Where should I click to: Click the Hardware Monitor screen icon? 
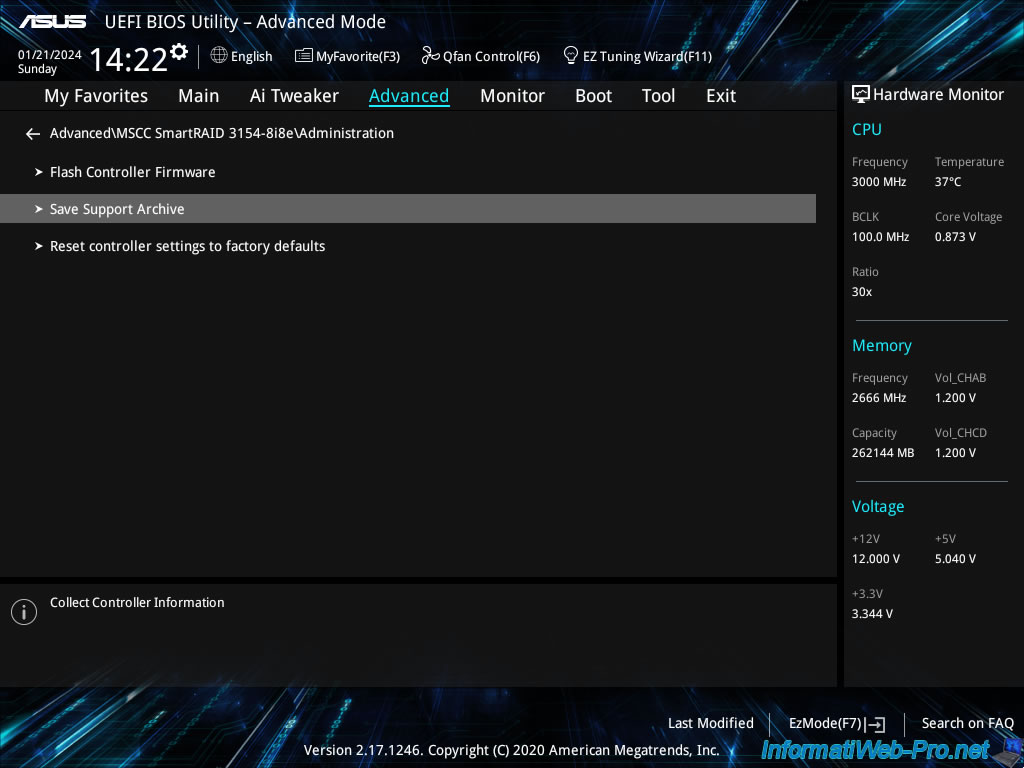pyautogui.click(x=860, y=95)
